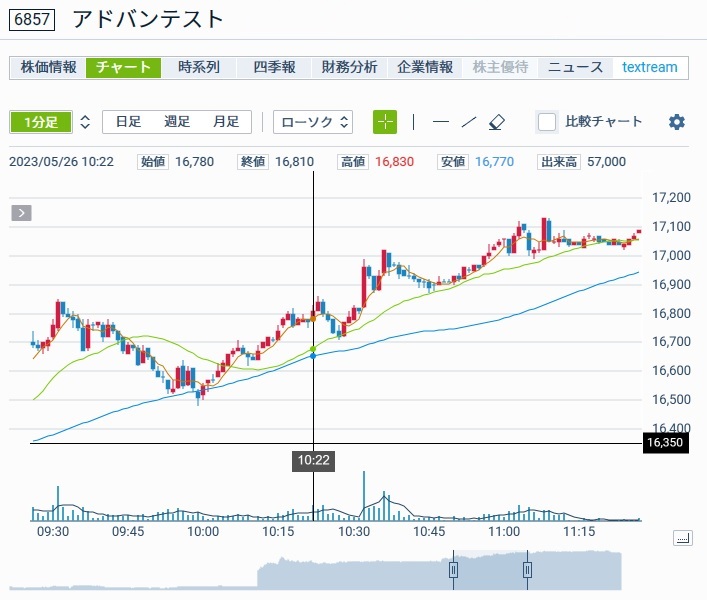Switch to 日足 daily interval

pyautogui.click(x=128, y=122)
